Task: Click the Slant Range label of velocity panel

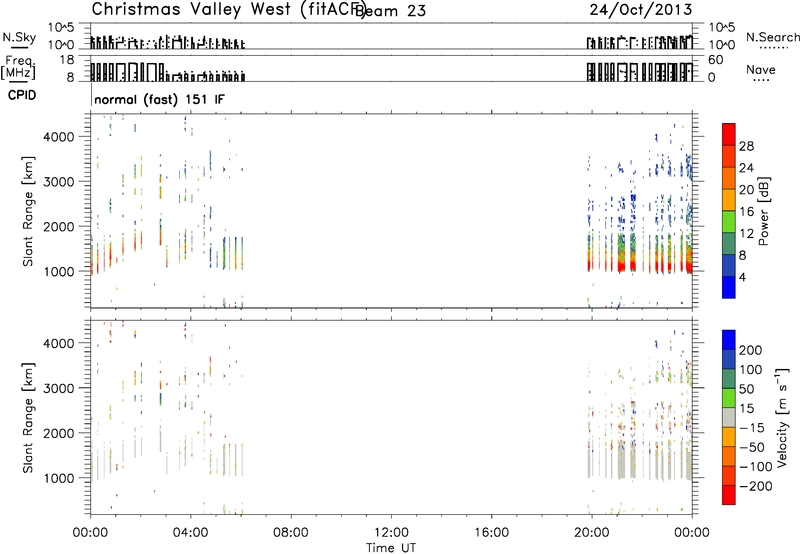Action: pos(28,418)
